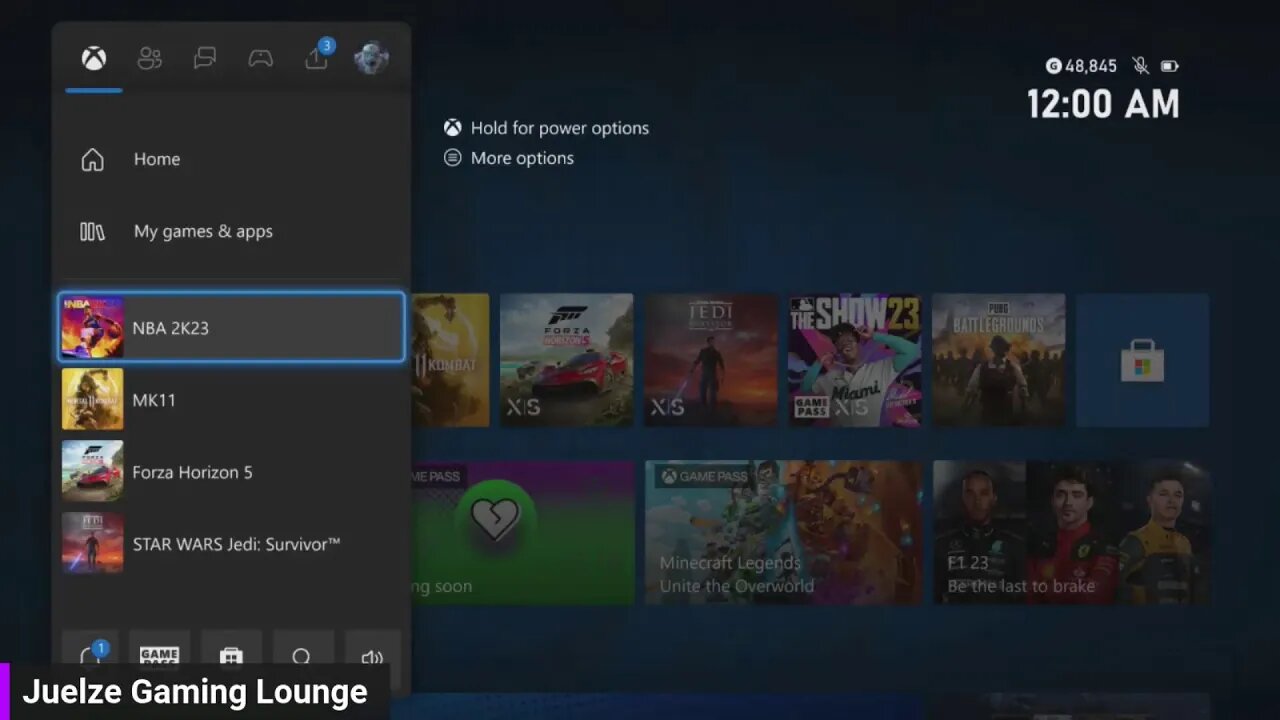This screenshot has width=1280, height=720.
Task: Click the MK11 cover thumbnail
Action: 92,399
